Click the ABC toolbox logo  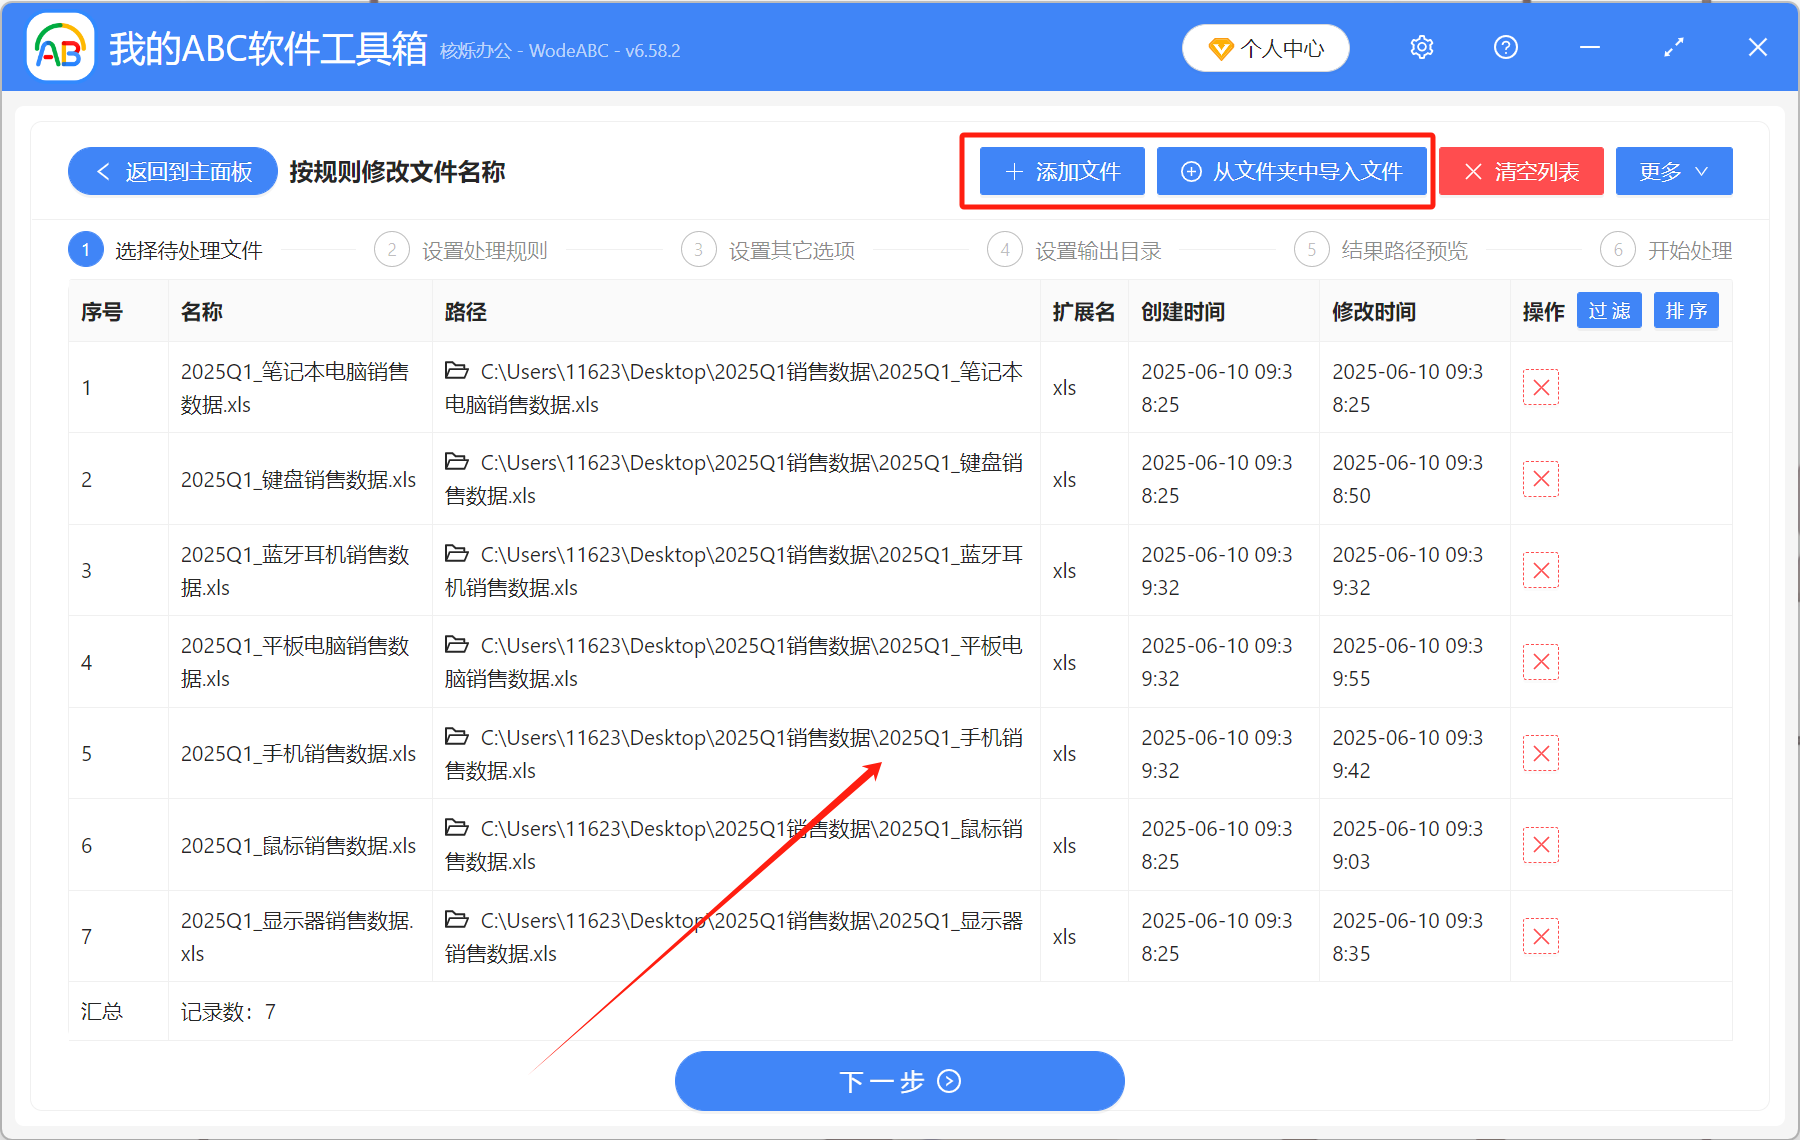(59, 46)
